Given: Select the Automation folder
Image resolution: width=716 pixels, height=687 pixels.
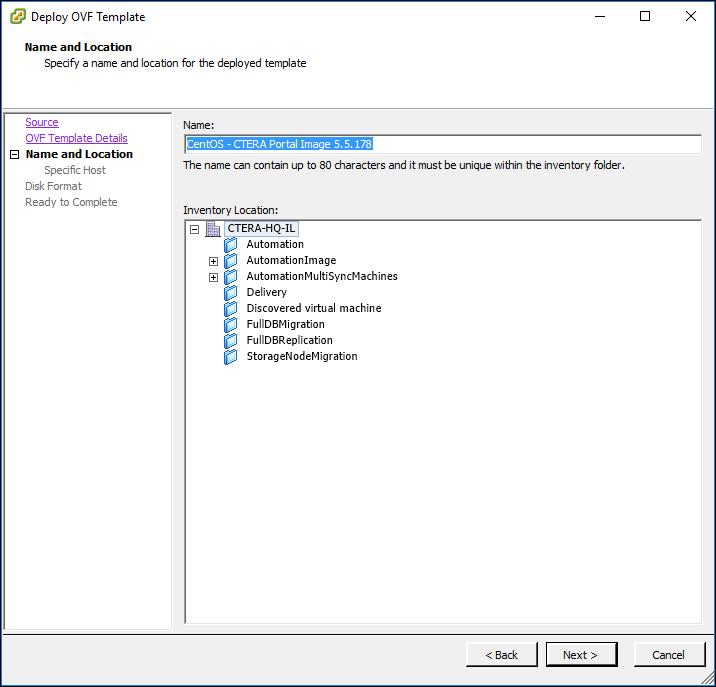Looking at the screenshot, I should click(x=275, y=244).
